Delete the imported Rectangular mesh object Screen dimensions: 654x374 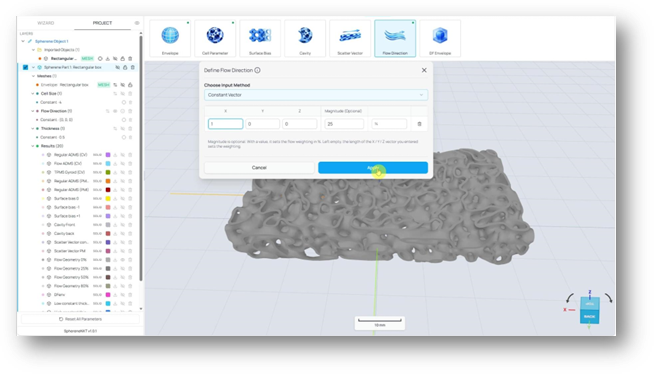pos(130,58)
